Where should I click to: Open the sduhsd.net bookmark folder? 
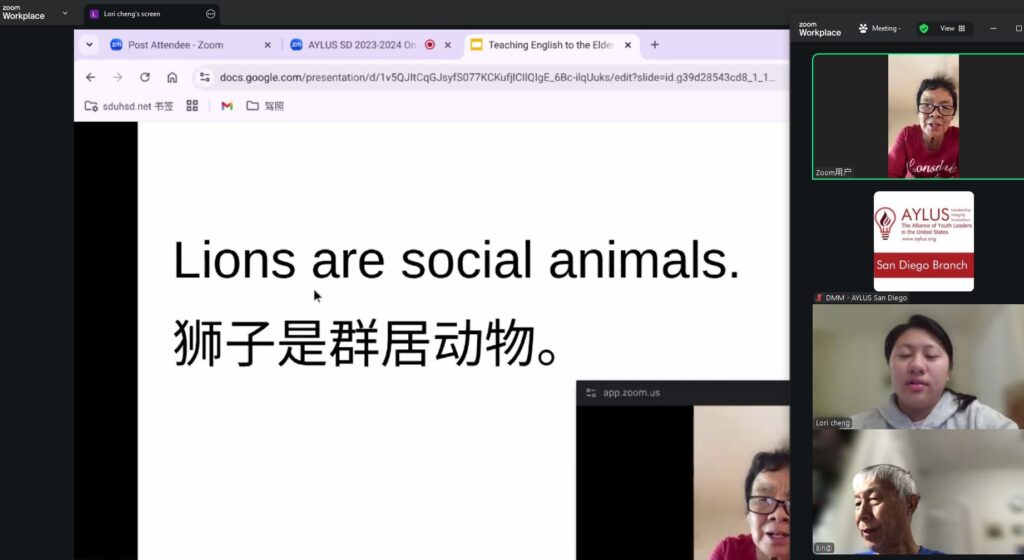(129, 106)
